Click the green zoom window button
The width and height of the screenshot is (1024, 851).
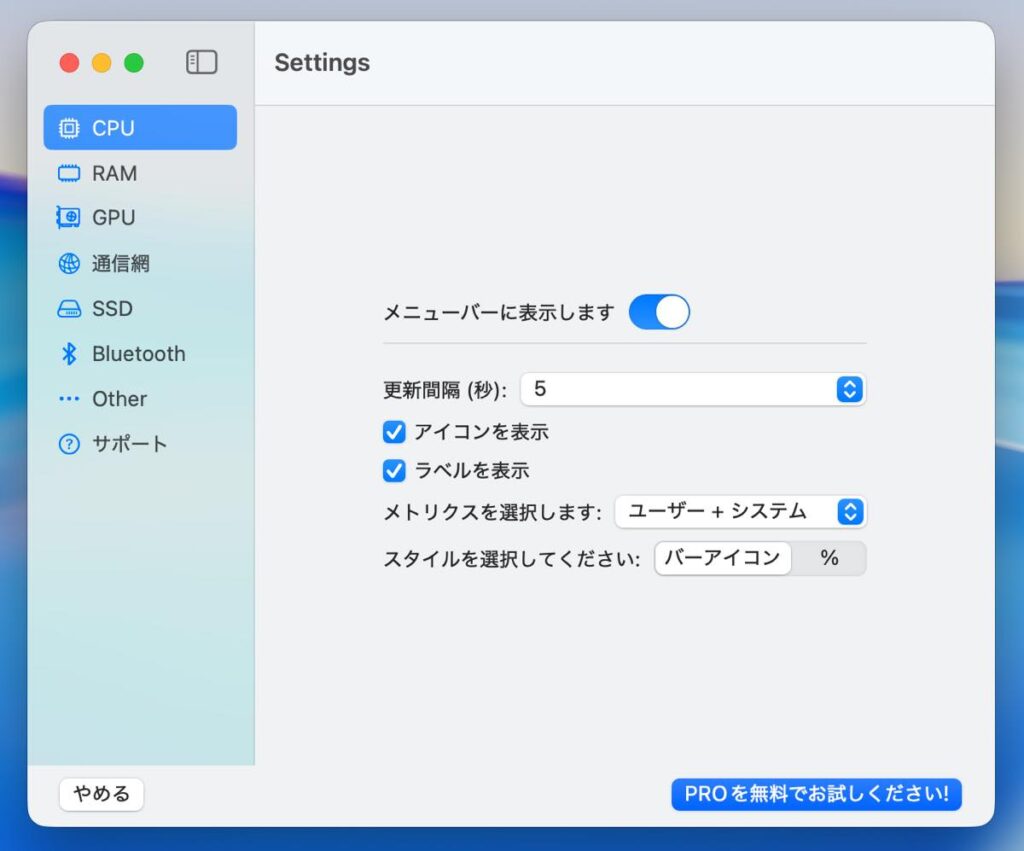134,63
